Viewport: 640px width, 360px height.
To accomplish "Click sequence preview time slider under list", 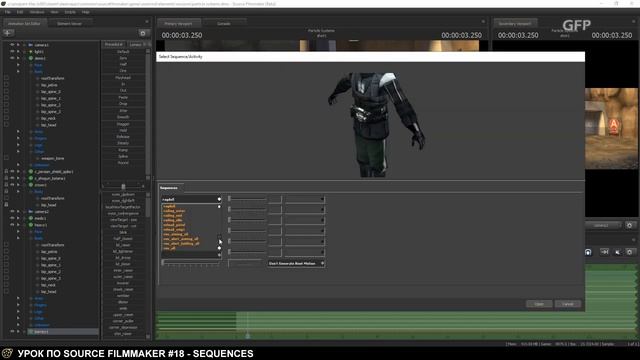I will [x=191, y=262].
